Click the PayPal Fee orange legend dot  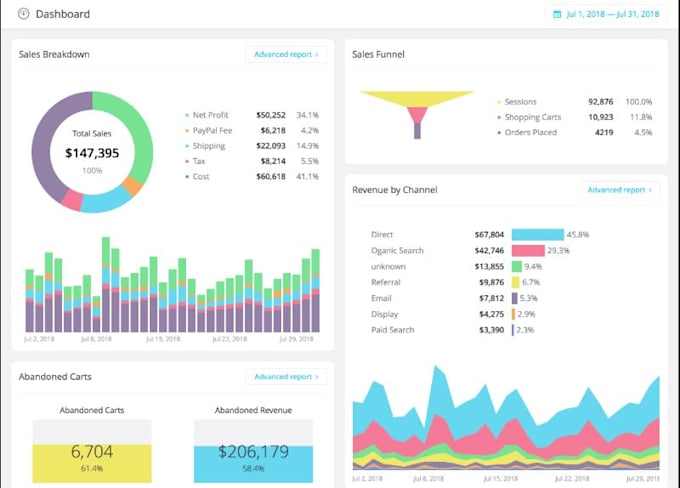pos(187,131)
